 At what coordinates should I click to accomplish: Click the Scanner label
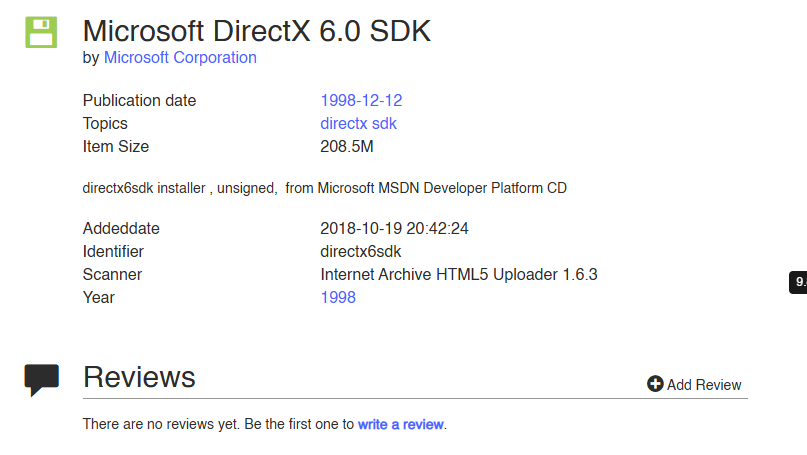click(112, 274)
